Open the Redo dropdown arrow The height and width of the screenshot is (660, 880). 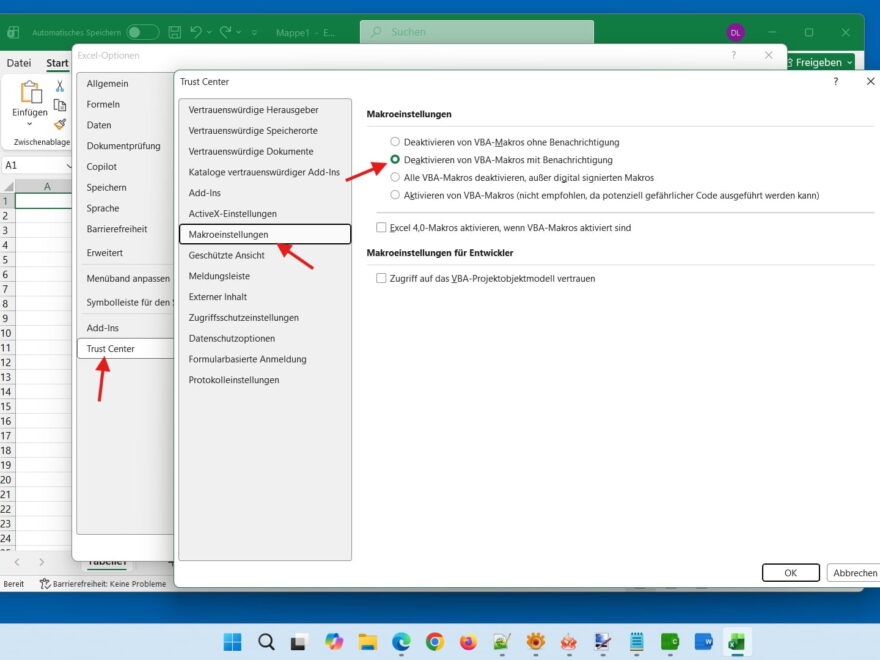tap(237, 31)
